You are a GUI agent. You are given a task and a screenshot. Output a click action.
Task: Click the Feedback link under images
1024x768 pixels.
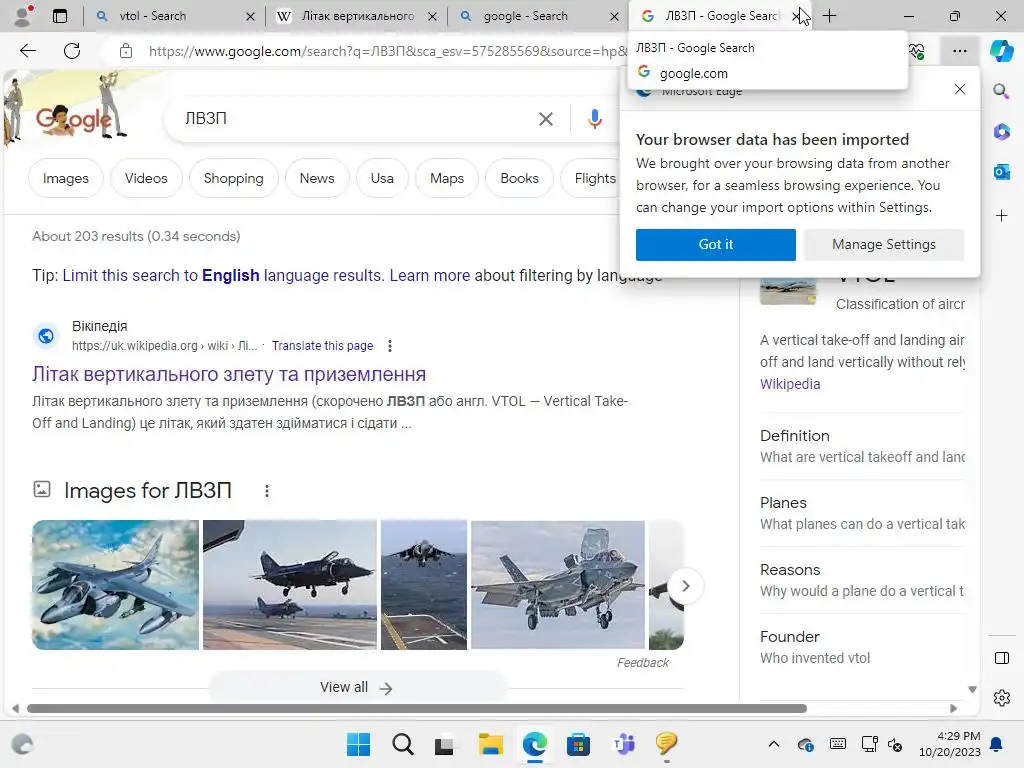pos(643,663)
